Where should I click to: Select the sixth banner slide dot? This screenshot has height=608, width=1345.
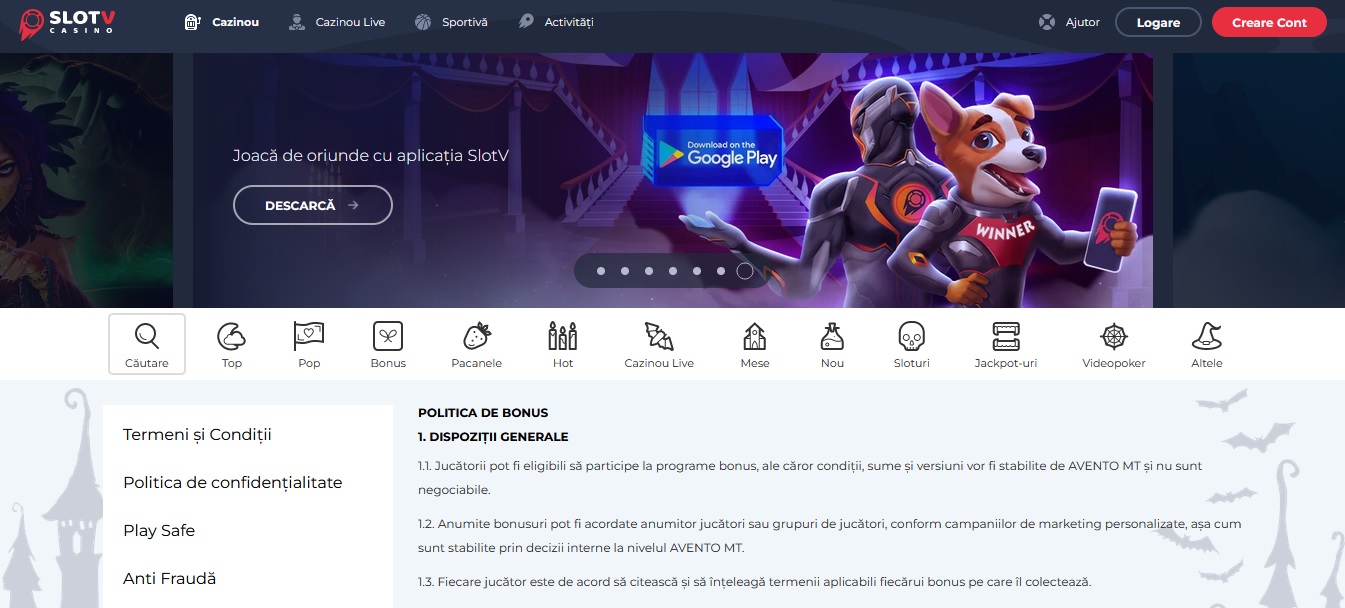coord(721,271)
